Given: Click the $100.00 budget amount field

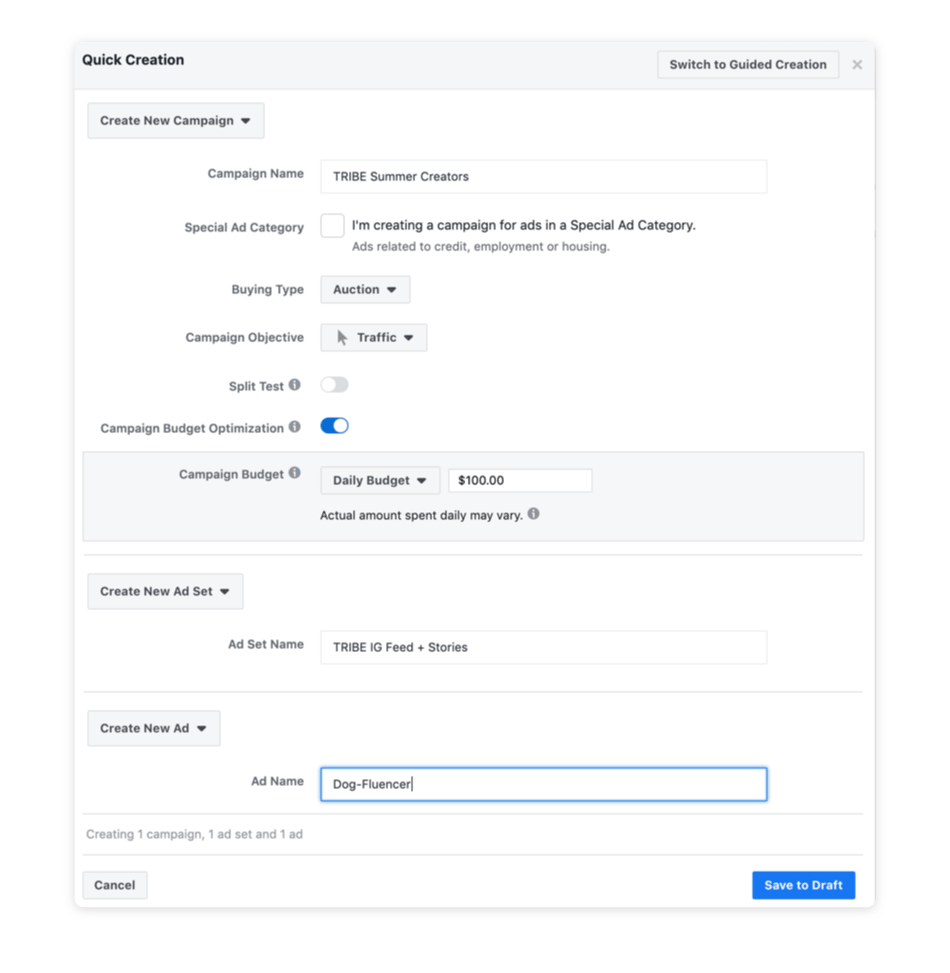Looking at the screenshot, I should click(x=520, y=480).
